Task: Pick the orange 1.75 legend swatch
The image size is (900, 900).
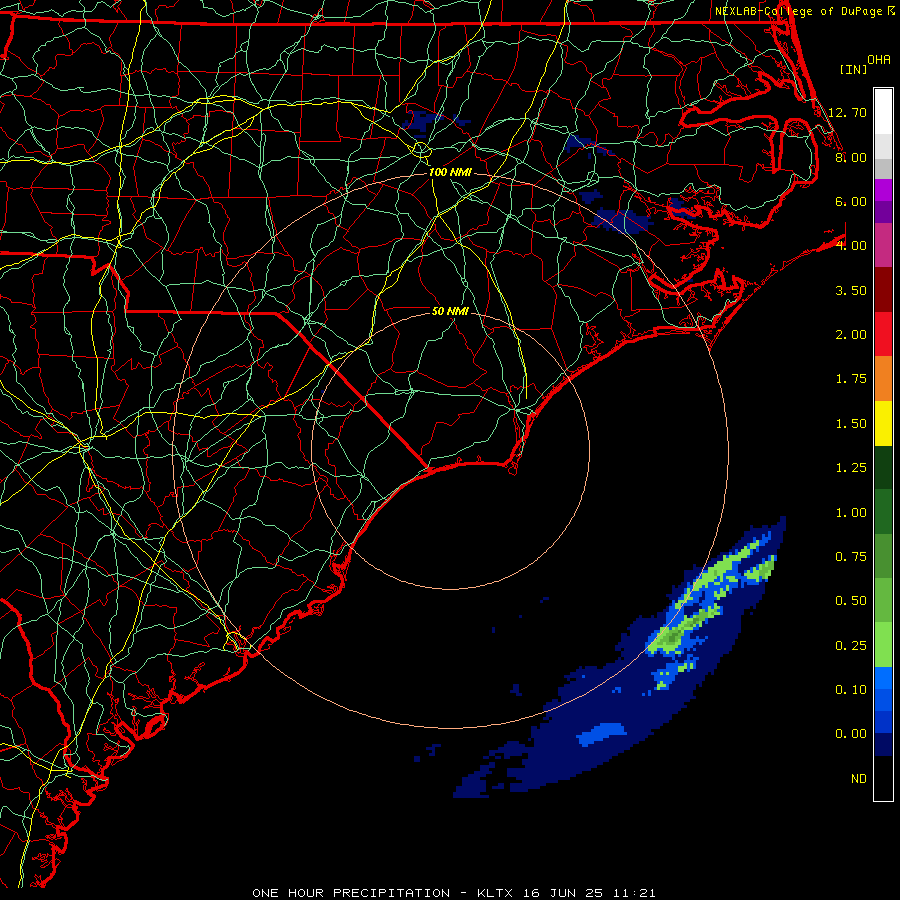Action: point(883,379)
